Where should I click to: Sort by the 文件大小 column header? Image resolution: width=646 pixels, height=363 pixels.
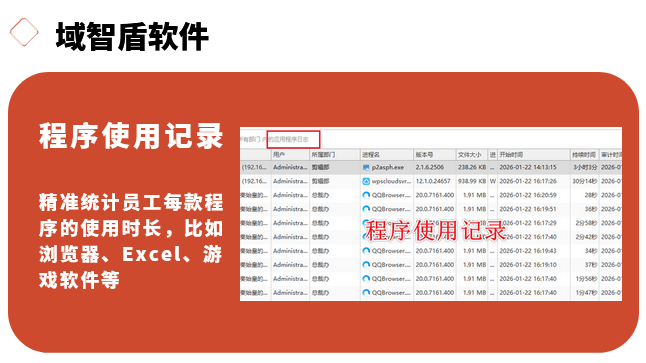(472, 155)
